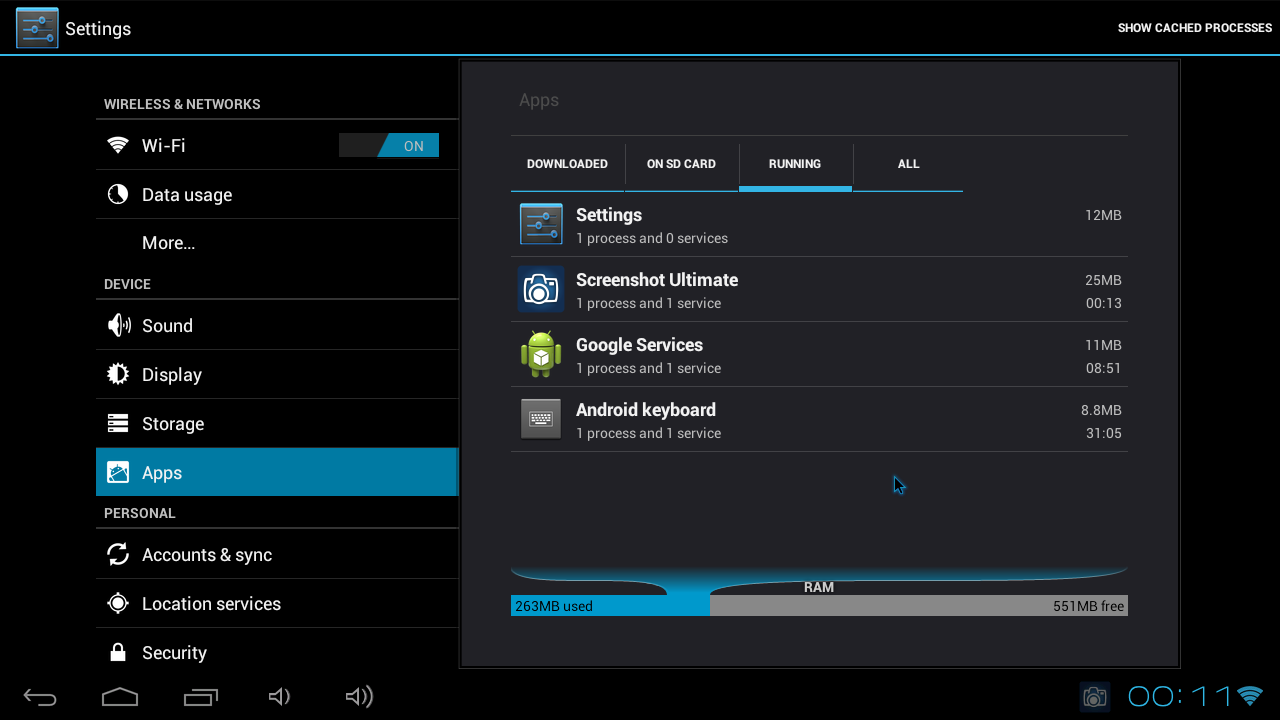Click the Storage bars icon
This screenshot has height=720, width=1280.
click(x=118, y=423)
